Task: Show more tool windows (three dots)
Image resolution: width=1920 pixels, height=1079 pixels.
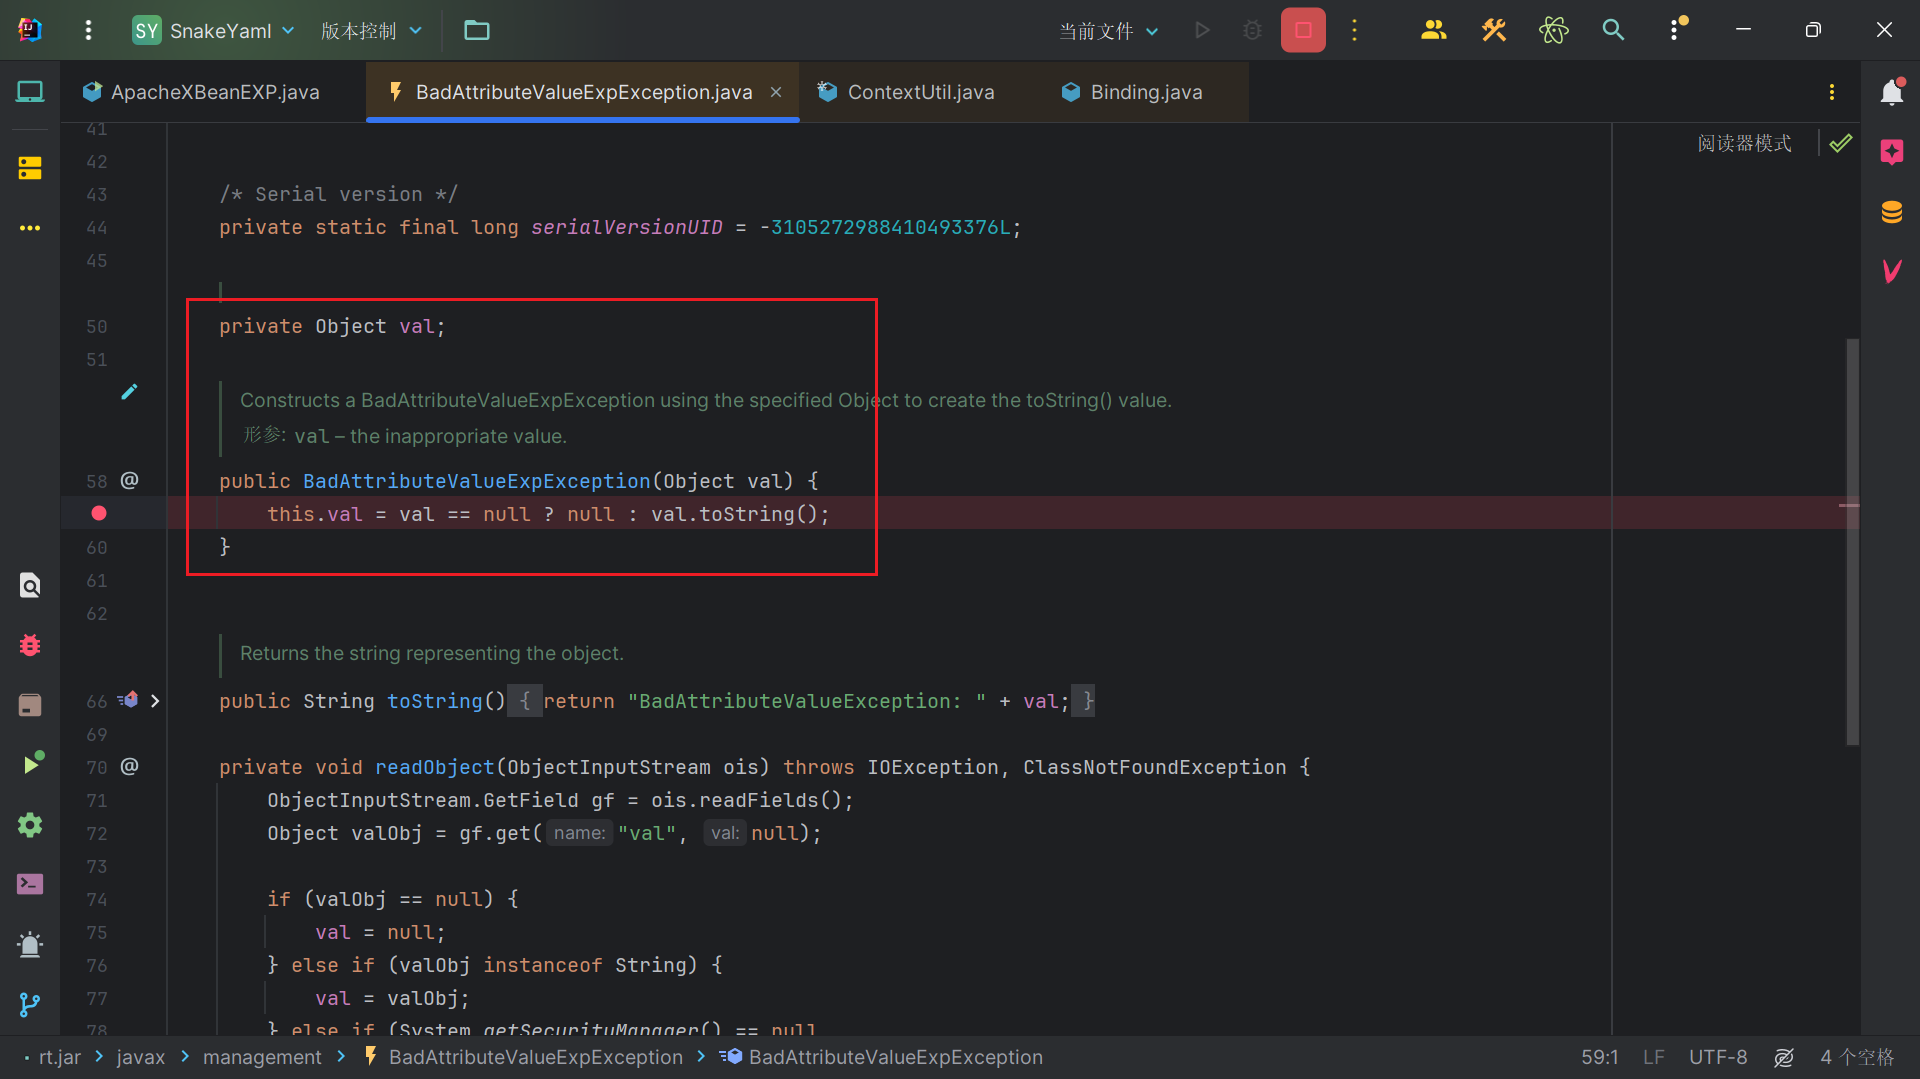Action: (30, 228)
